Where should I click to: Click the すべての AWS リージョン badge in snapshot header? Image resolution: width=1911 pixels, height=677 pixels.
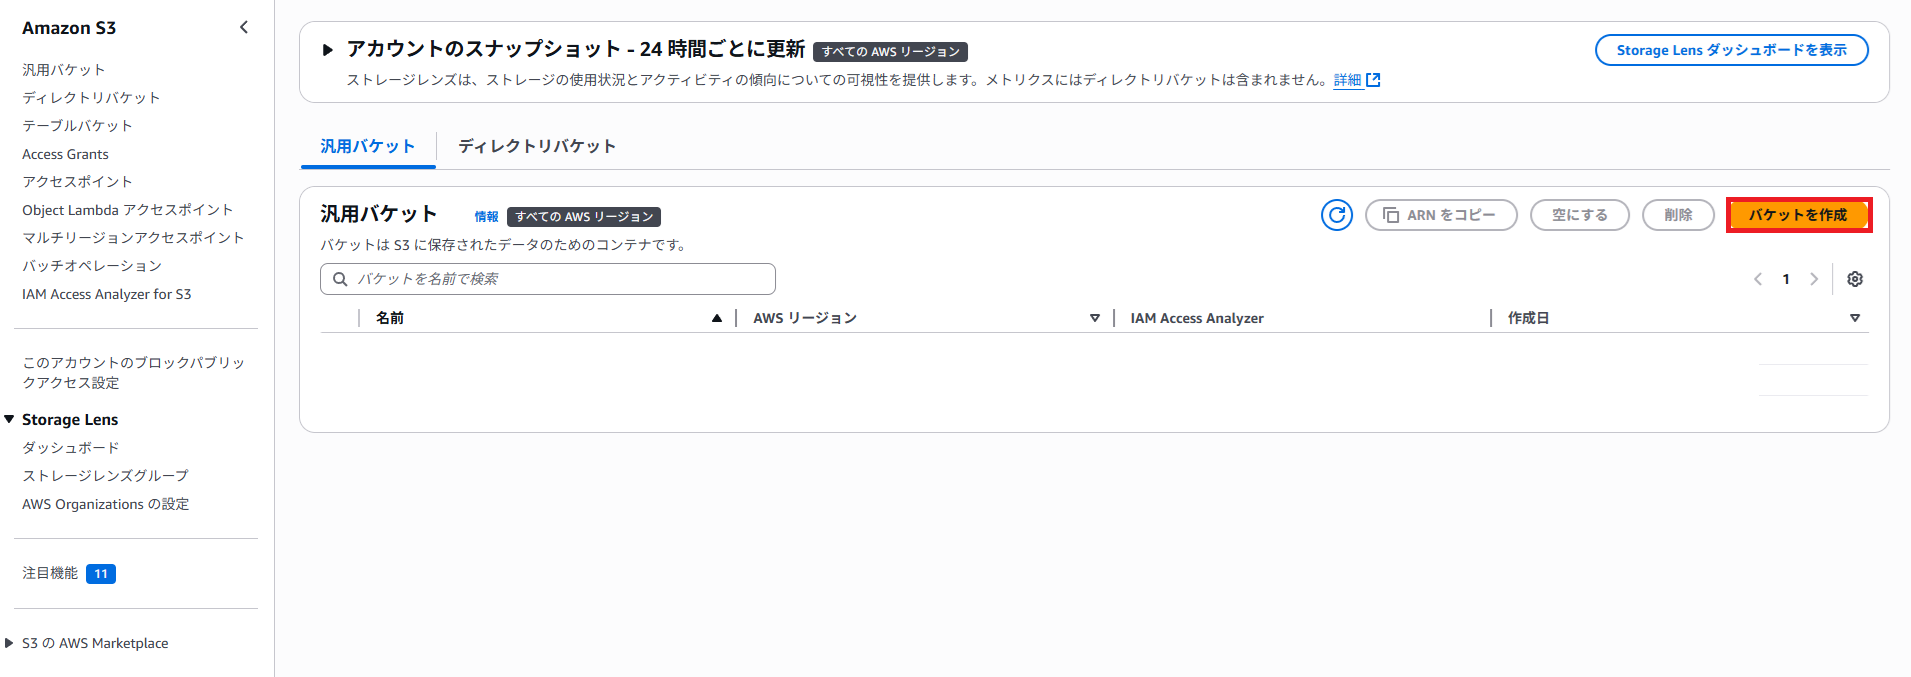click(x=890, y=52)
